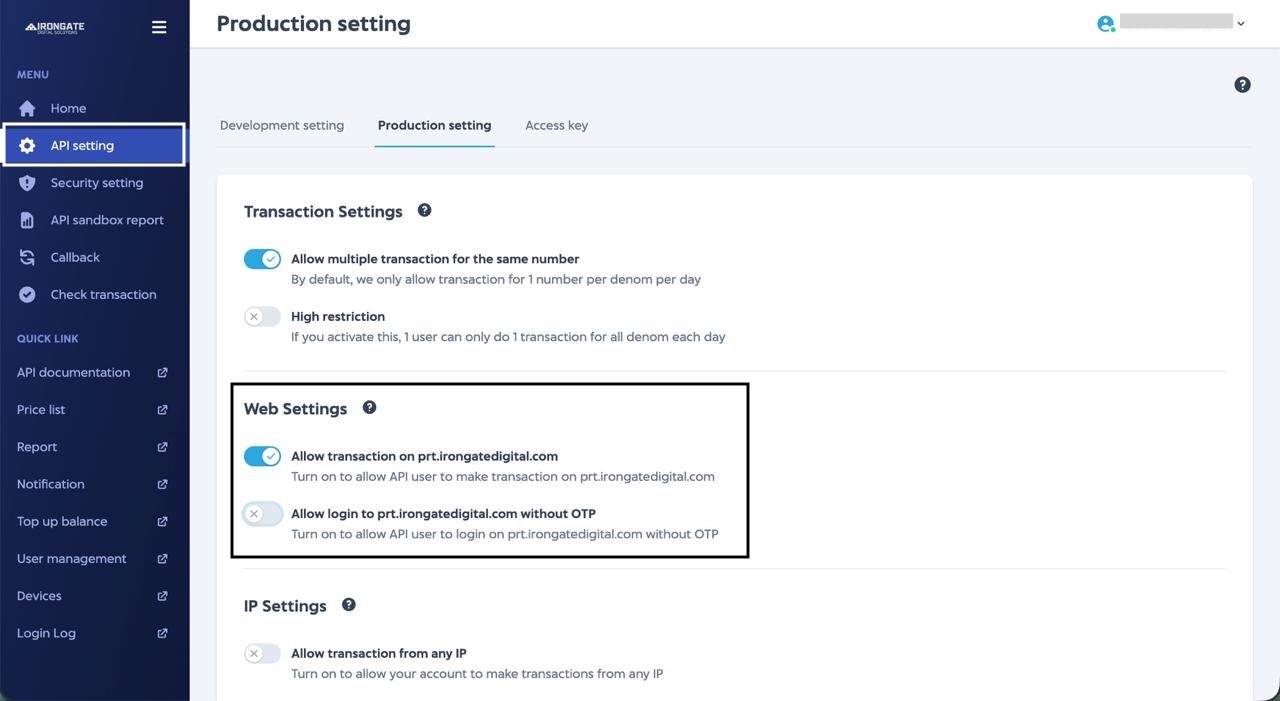
Task: Enable High restriction
Action: tap(261, 316)
